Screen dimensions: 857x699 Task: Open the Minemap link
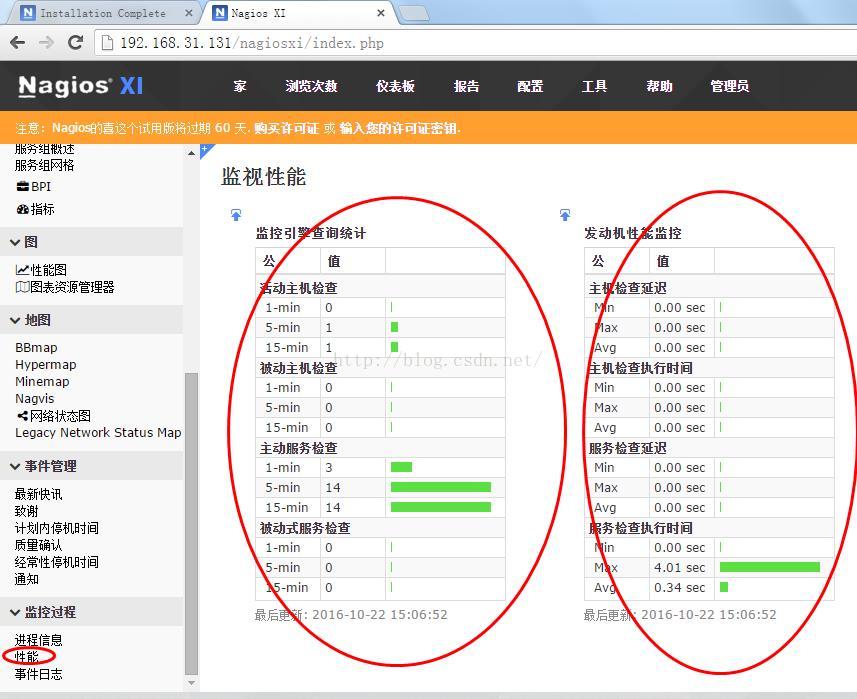[42, 381]
